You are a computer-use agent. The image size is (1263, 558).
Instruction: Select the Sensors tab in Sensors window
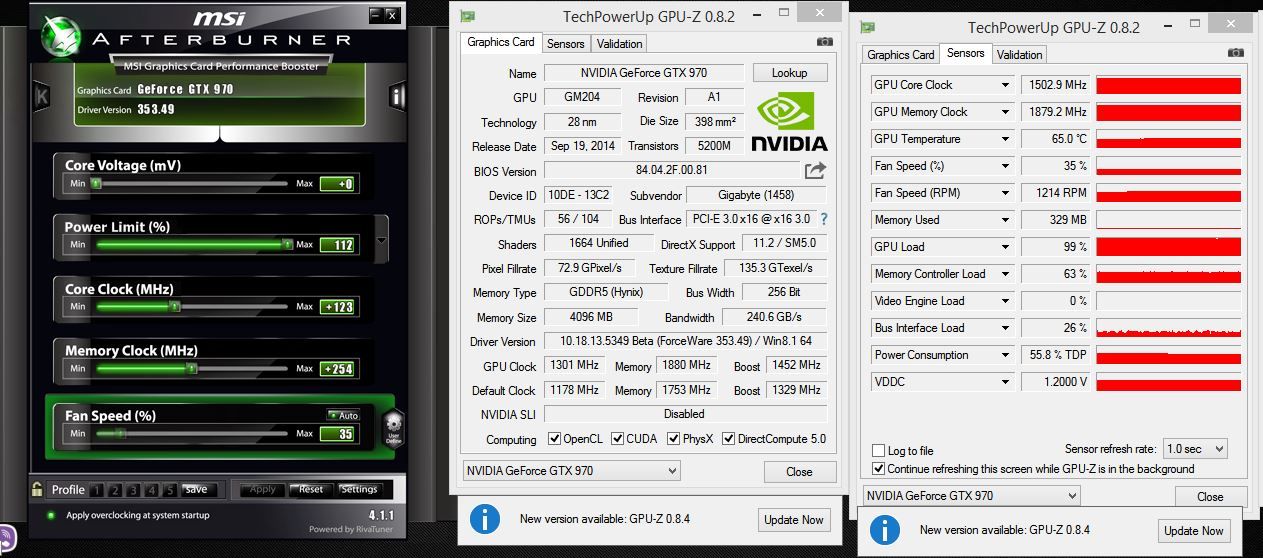pyautogui.click(x=966, y=53)
